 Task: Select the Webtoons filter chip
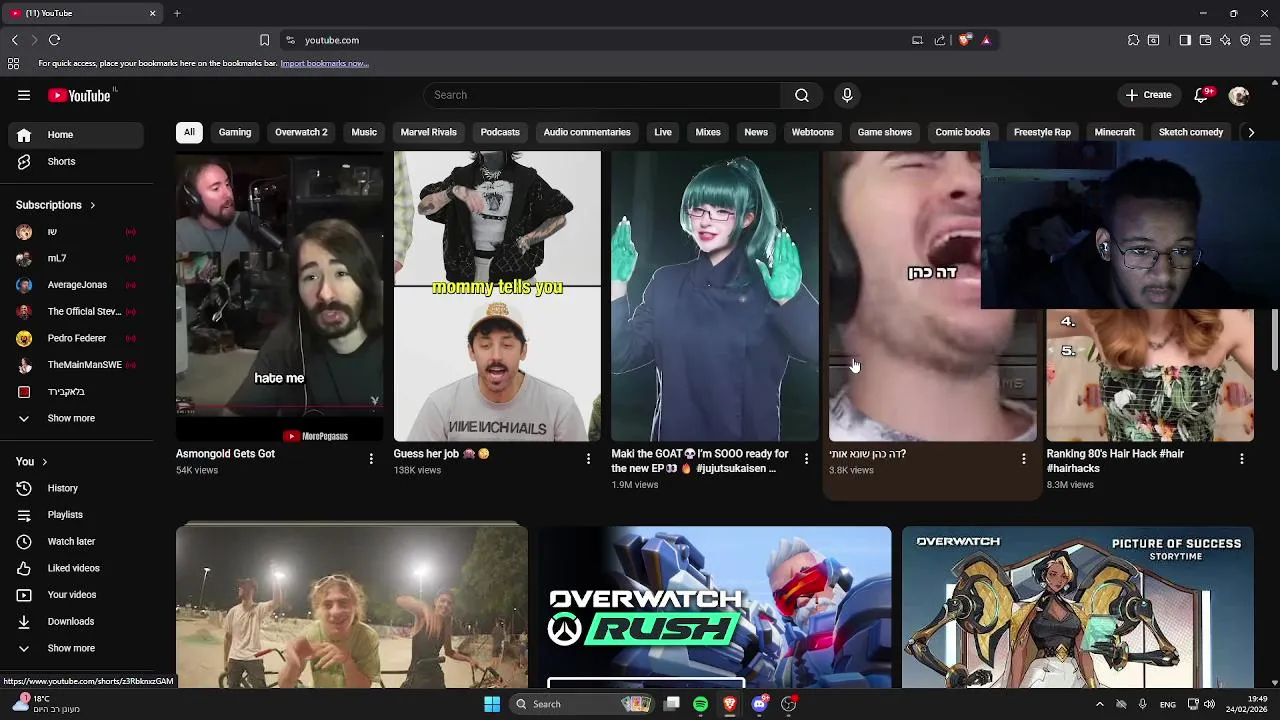(x=812, y=132)
